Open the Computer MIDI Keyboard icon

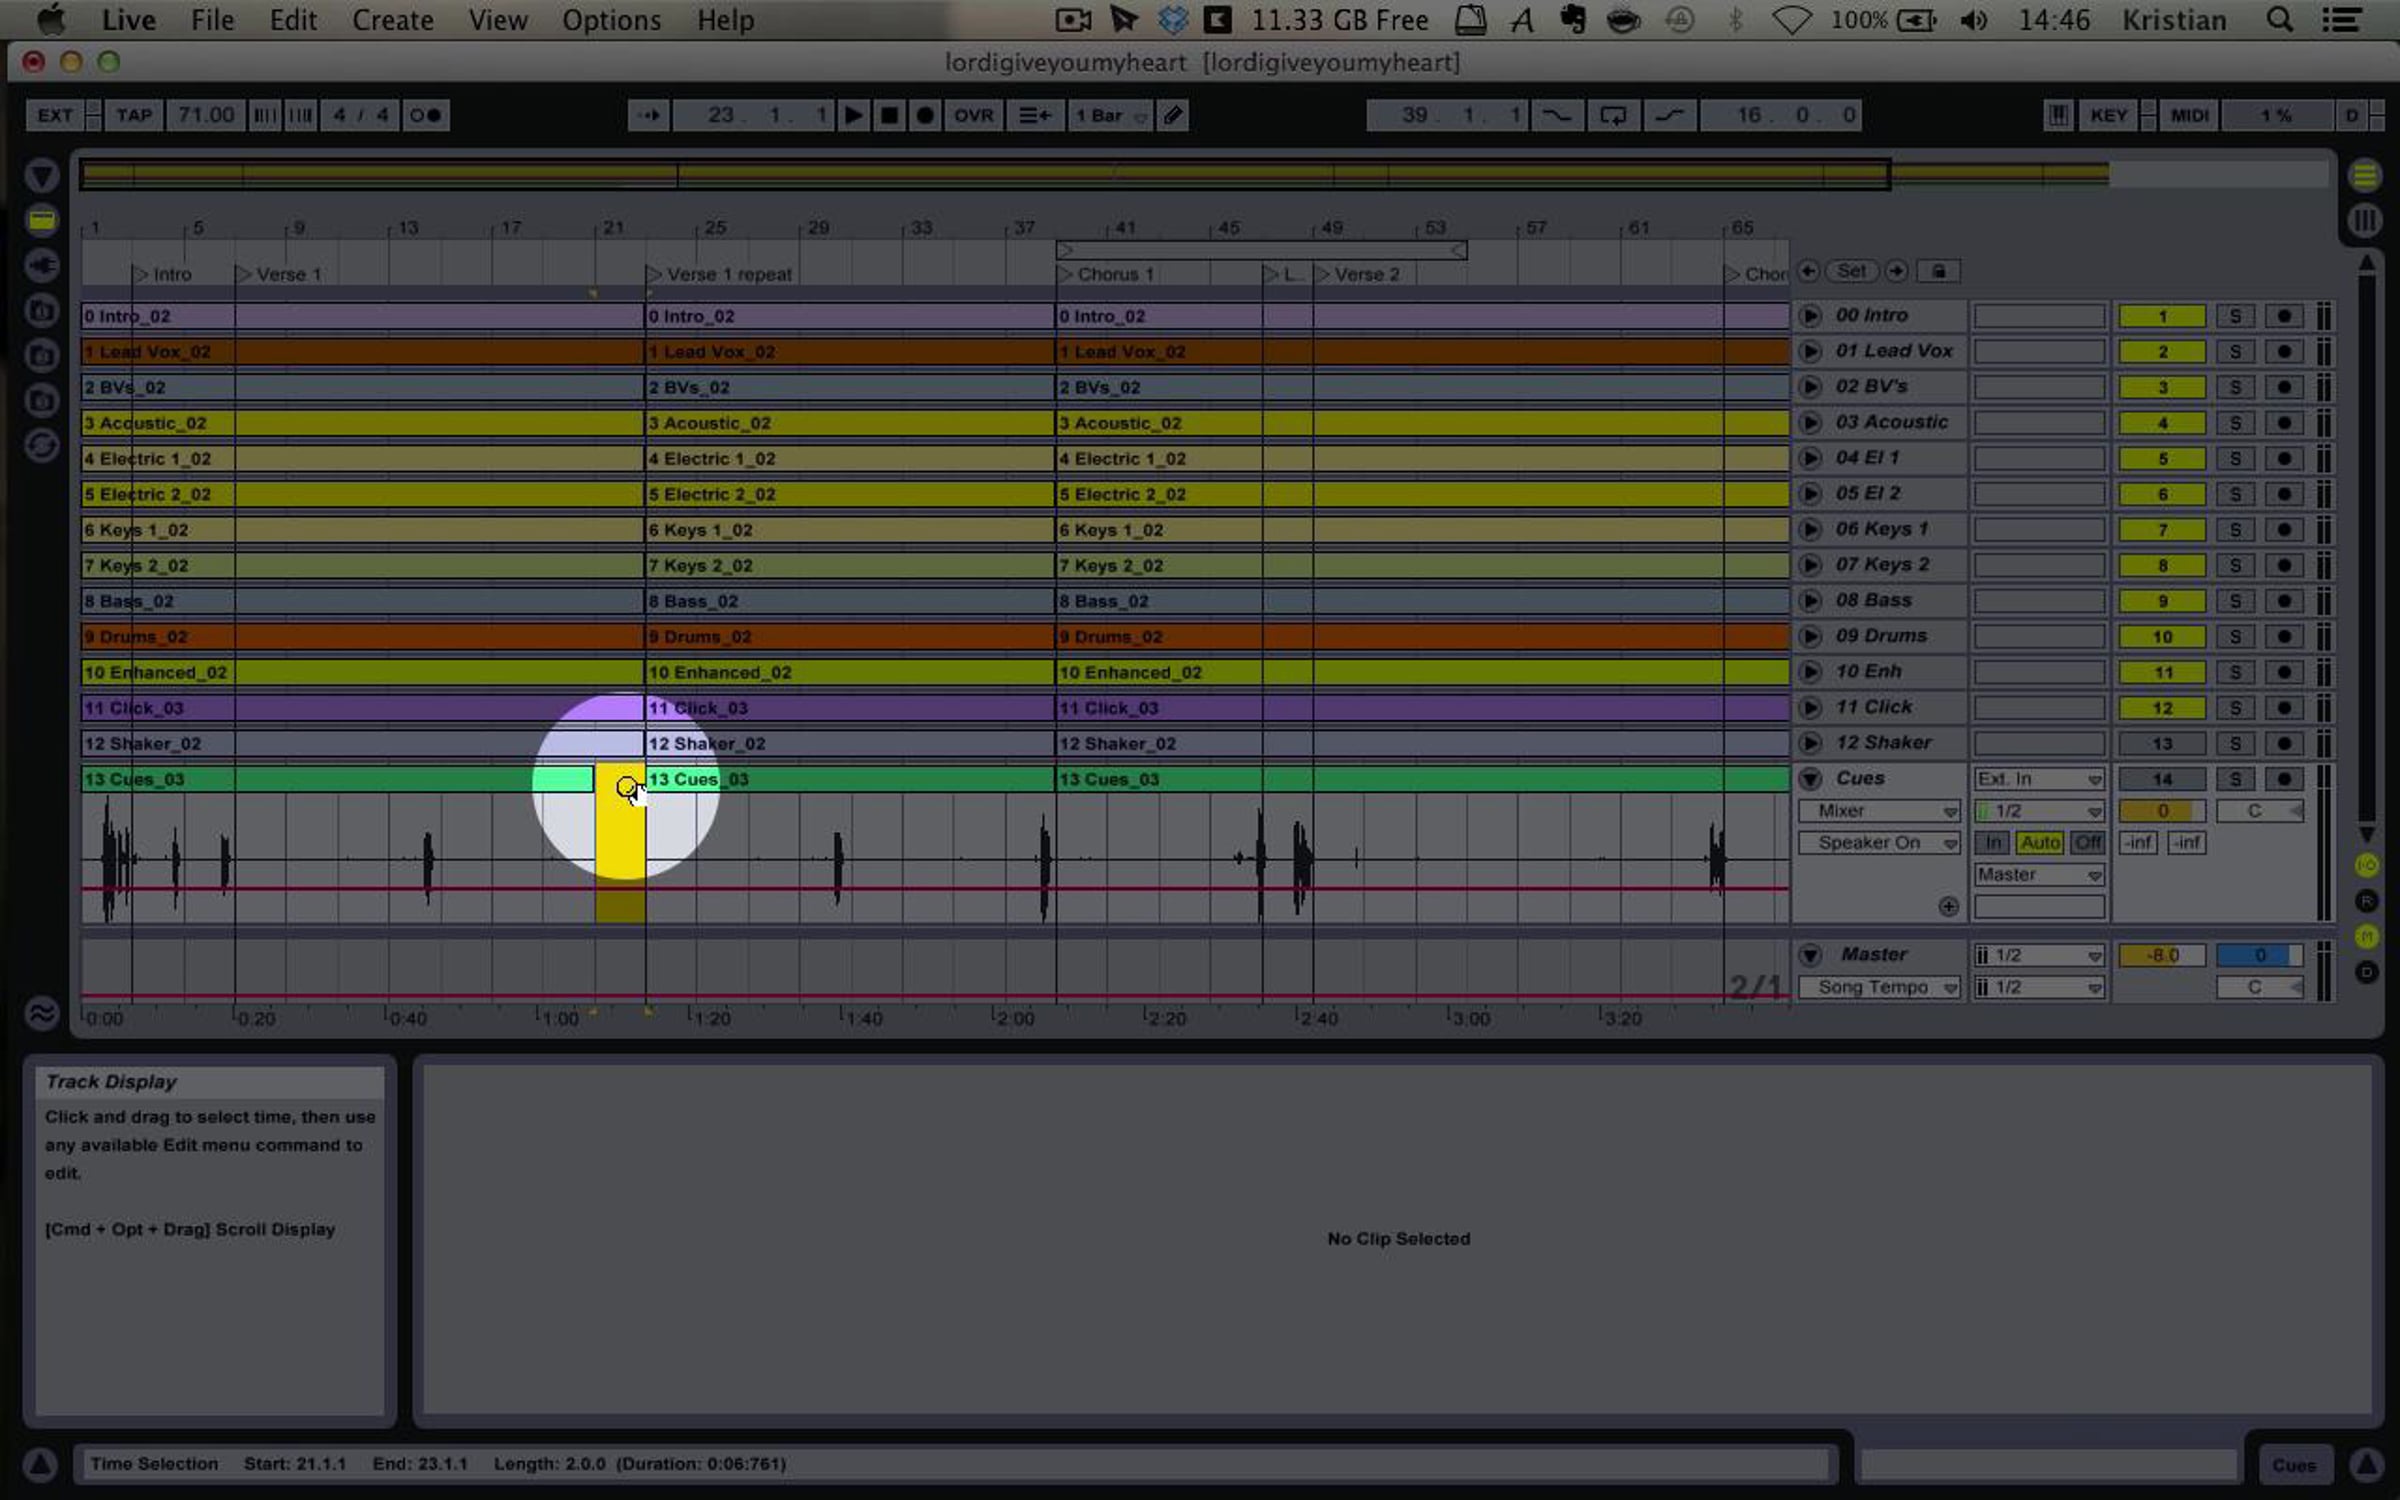point(2057,115)
